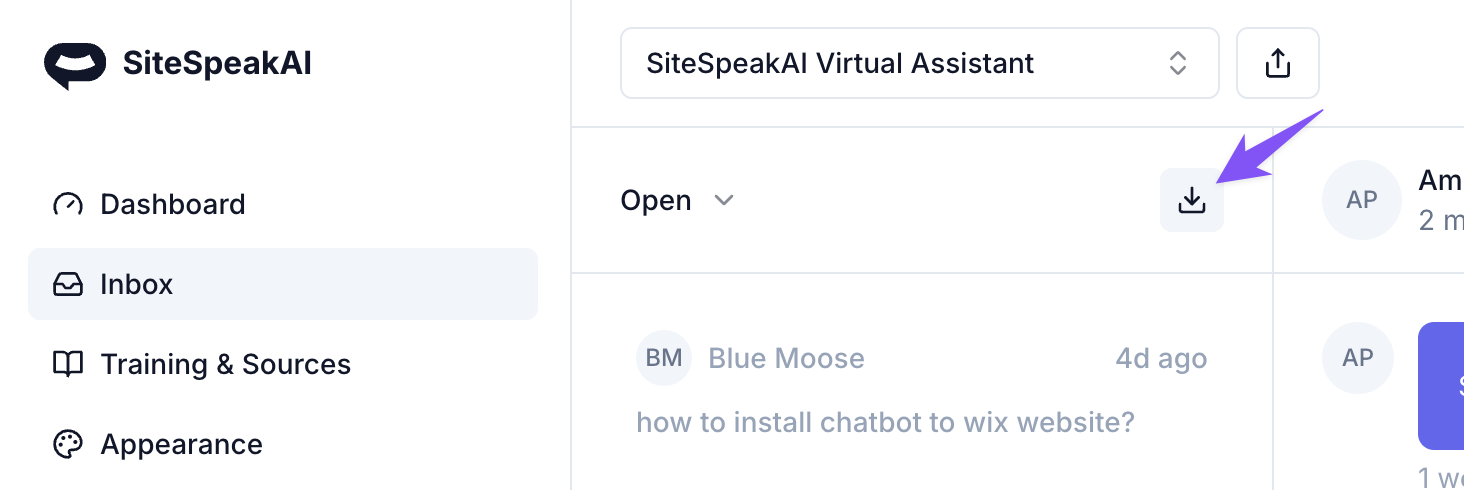Select the wix website chatbot message preview
Screen dimensions: 1464x490
pos(885,422)
